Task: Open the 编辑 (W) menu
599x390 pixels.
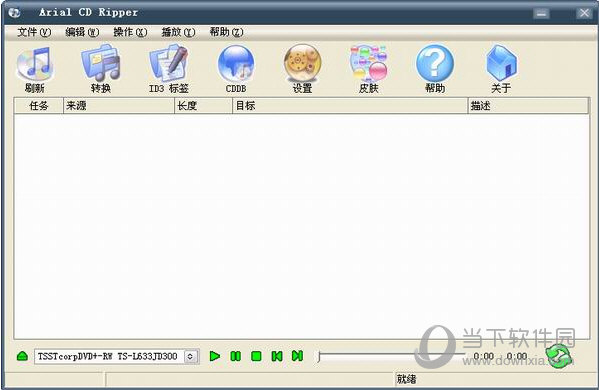Action: pyautogui.click(x=82, y=32)
